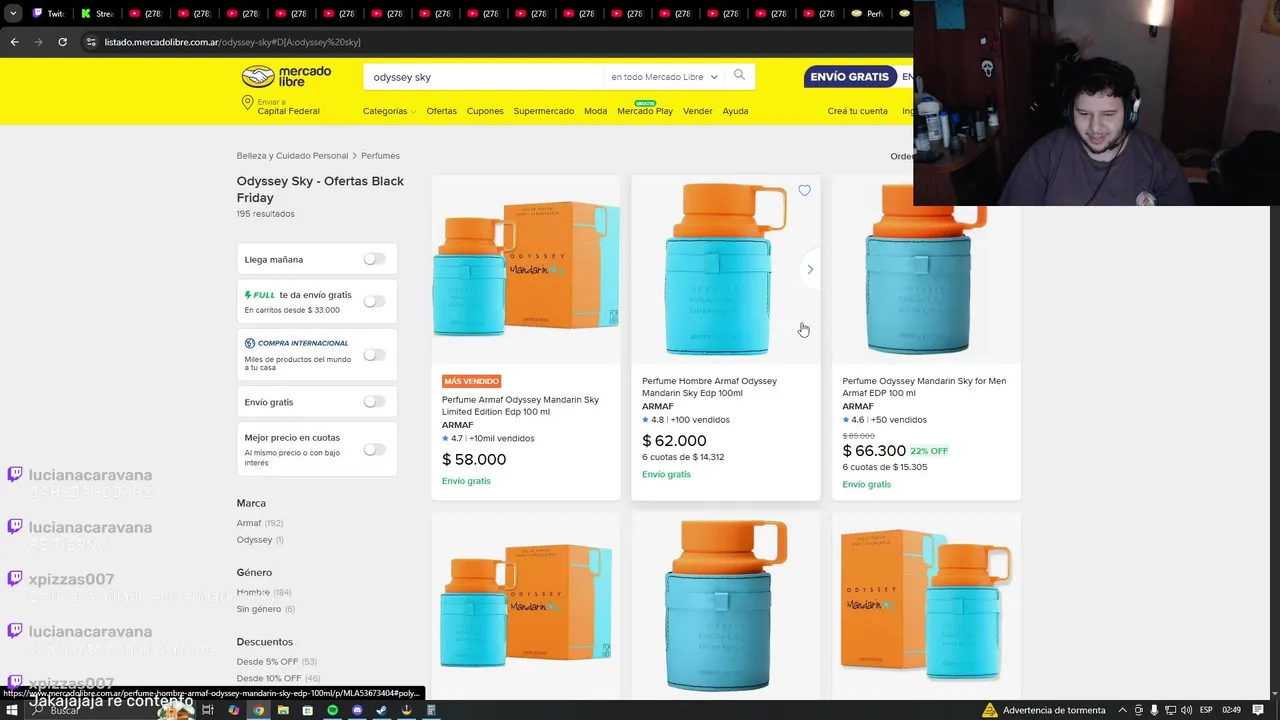Click the 02:49 taskbar clock
The image size is (1280, 720).
pos(1231,710)
